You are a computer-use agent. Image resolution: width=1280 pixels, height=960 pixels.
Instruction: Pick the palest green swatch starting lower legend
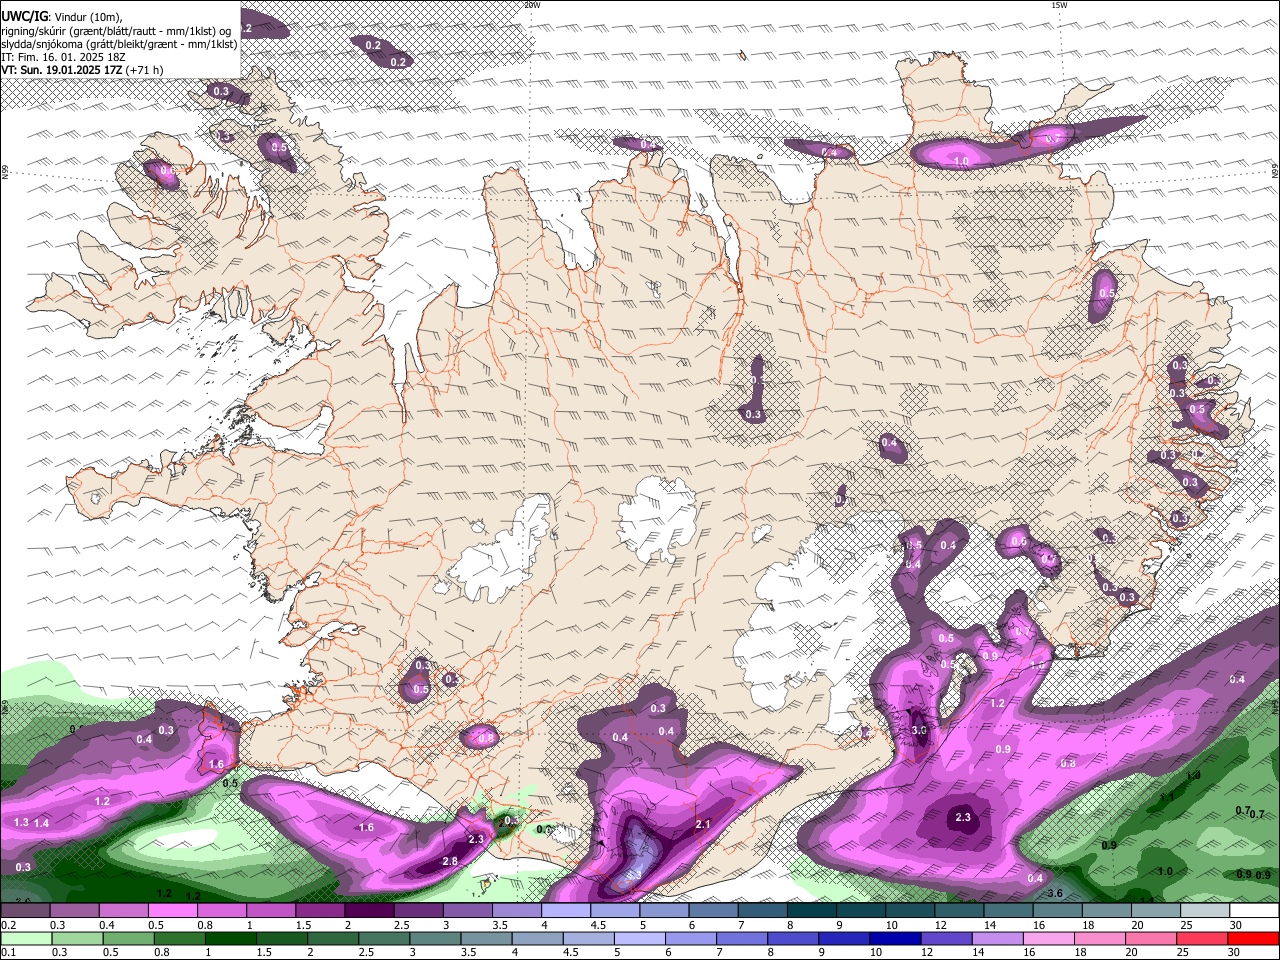pyautogui.click(x=25, y=940)
